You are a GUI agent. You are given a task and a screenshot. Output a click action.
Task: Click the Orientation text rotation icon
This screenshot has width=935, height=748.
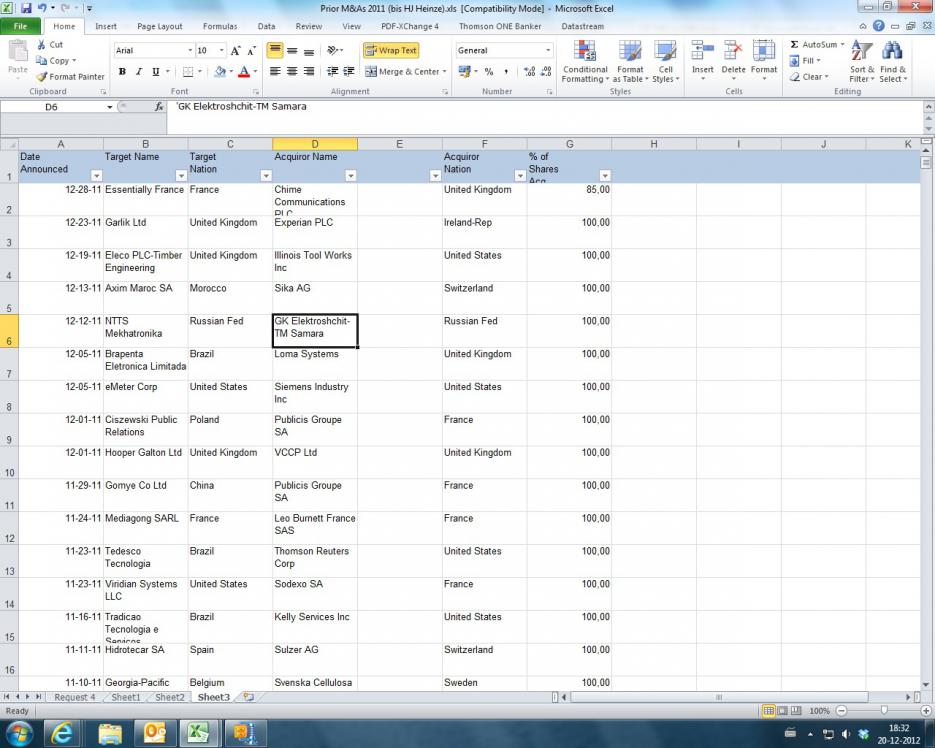(333, 51)
